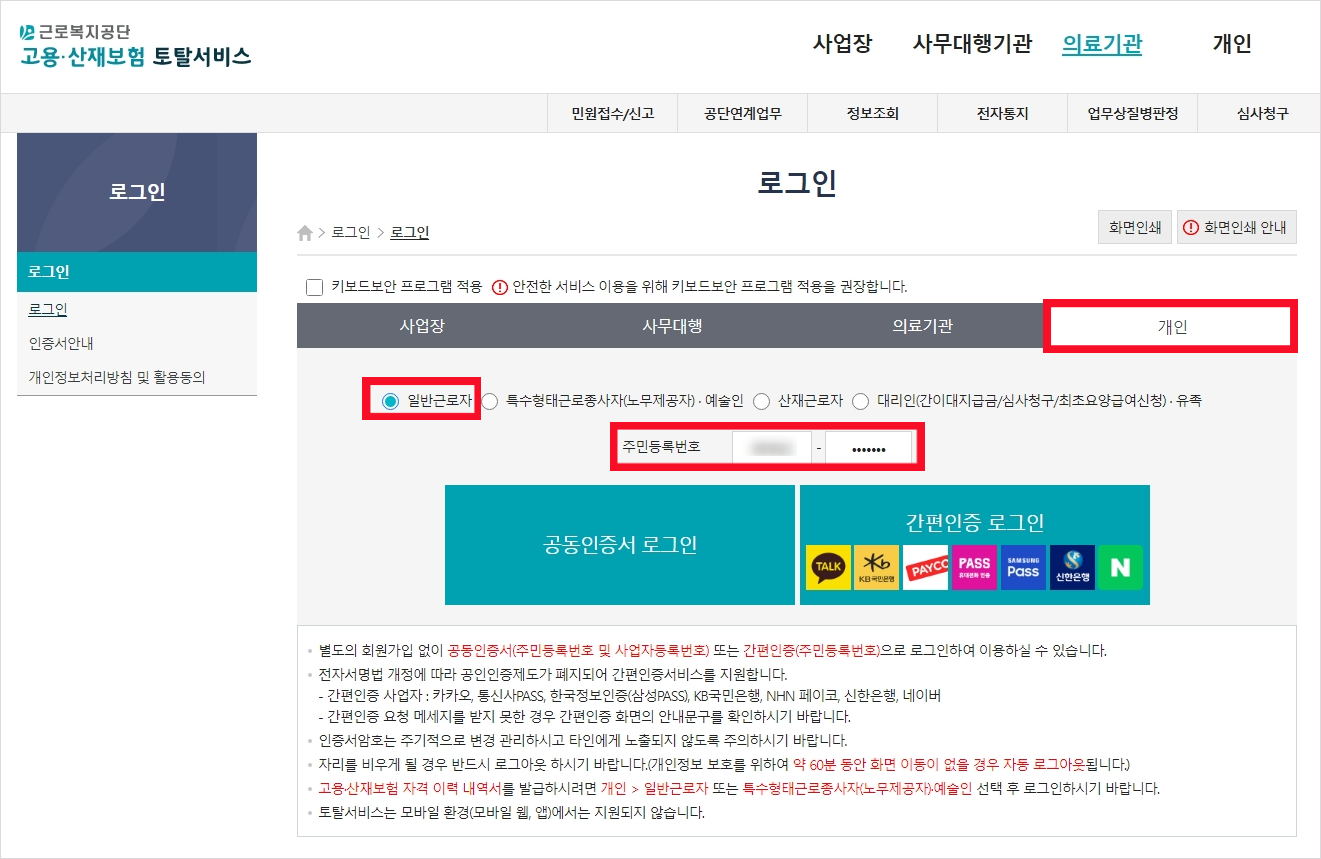Click the 간편인증 로그인 heading button

click(x=975, y=522)
